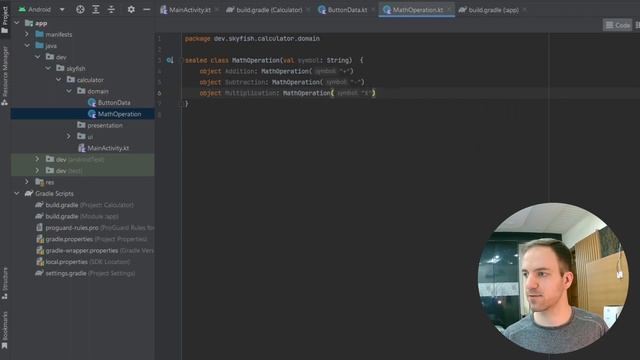Close the MathOperation.kt tab
The height and width of the screenshot is (360, 640).
(449, 10)
